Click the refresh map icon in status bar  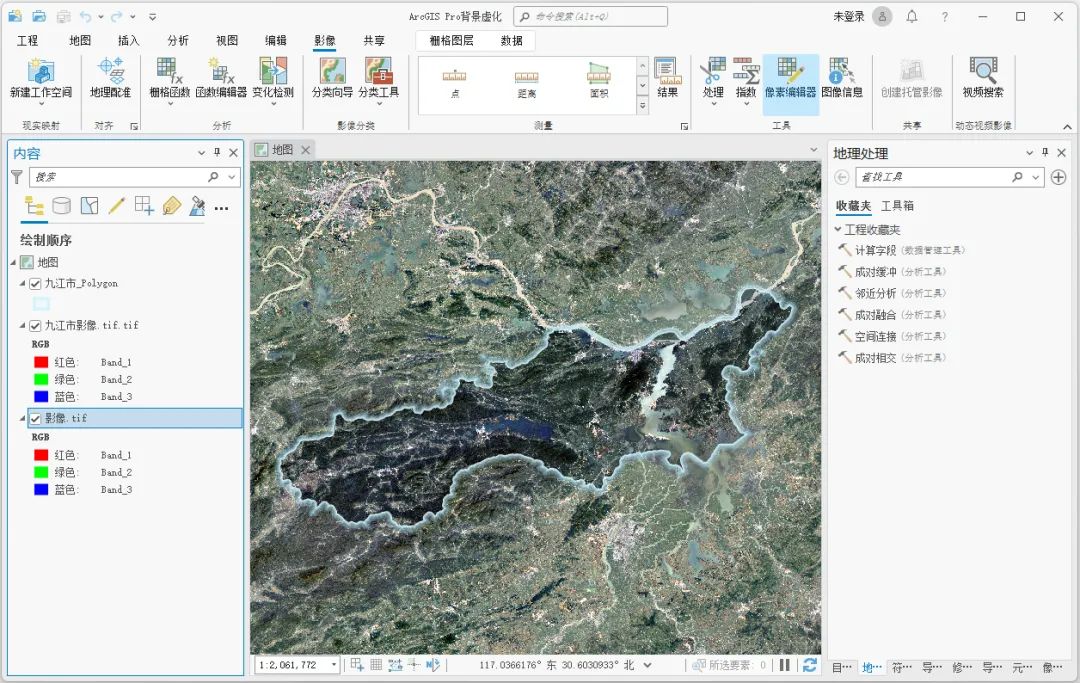tap(810, 664)
